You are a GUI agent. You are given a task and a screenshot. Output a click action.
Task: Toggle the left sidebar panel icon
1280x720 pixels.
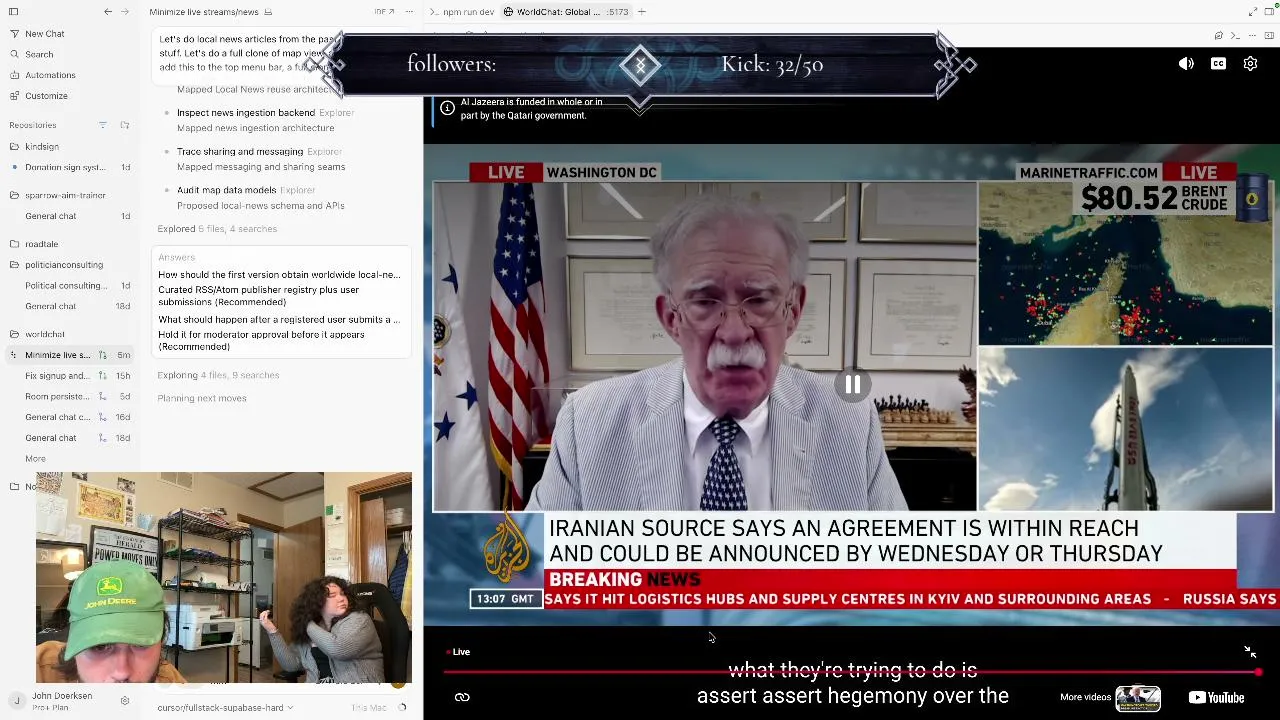coord(15,12)
